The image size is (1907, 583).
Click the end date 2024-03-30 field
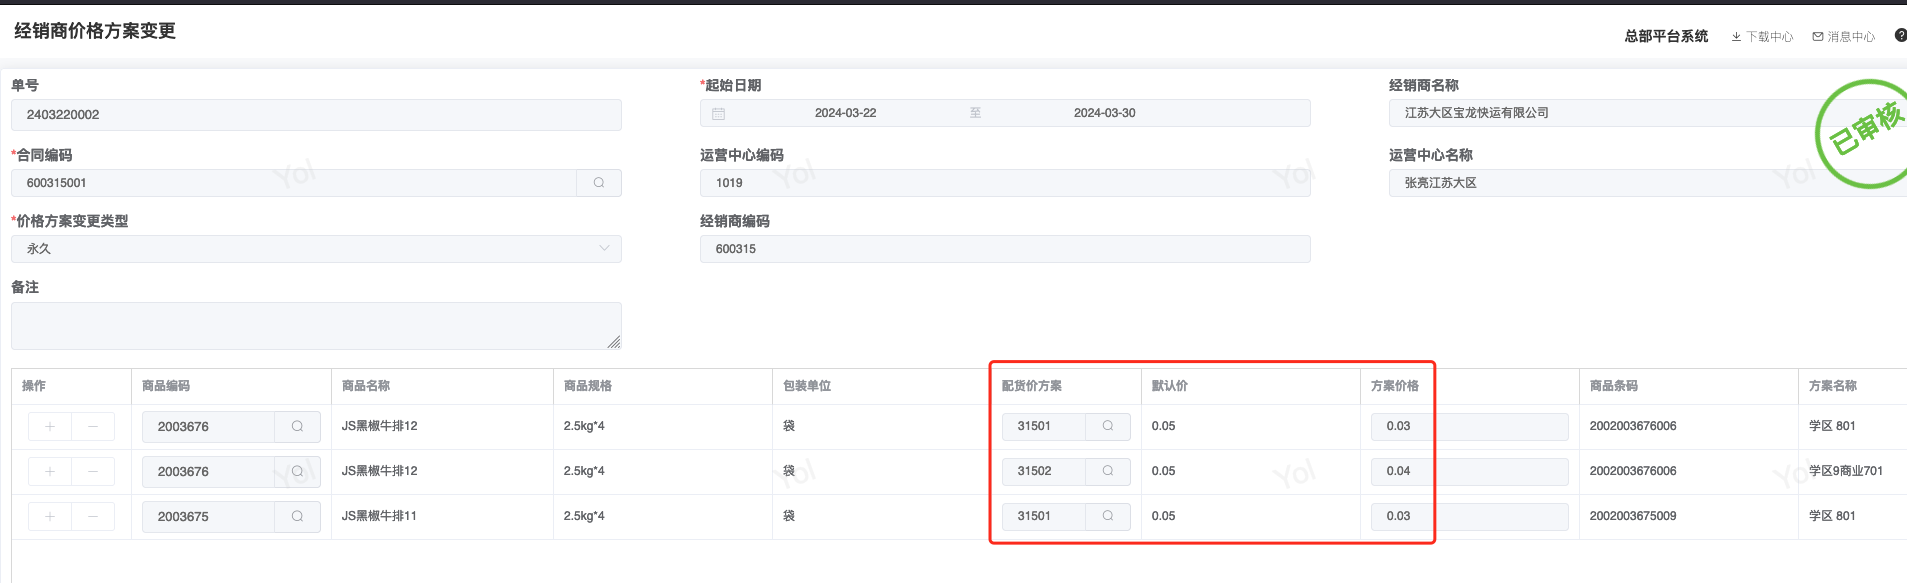(1104, 113)
